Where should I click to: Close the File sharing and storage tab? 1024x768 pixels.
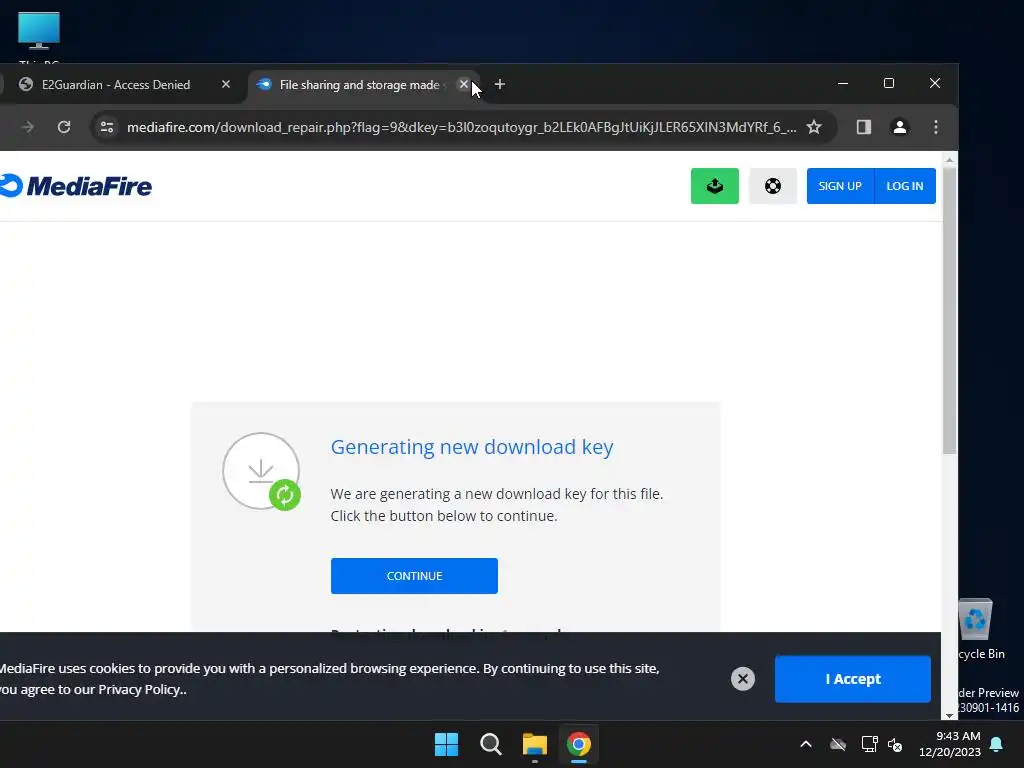click(464, 84)
